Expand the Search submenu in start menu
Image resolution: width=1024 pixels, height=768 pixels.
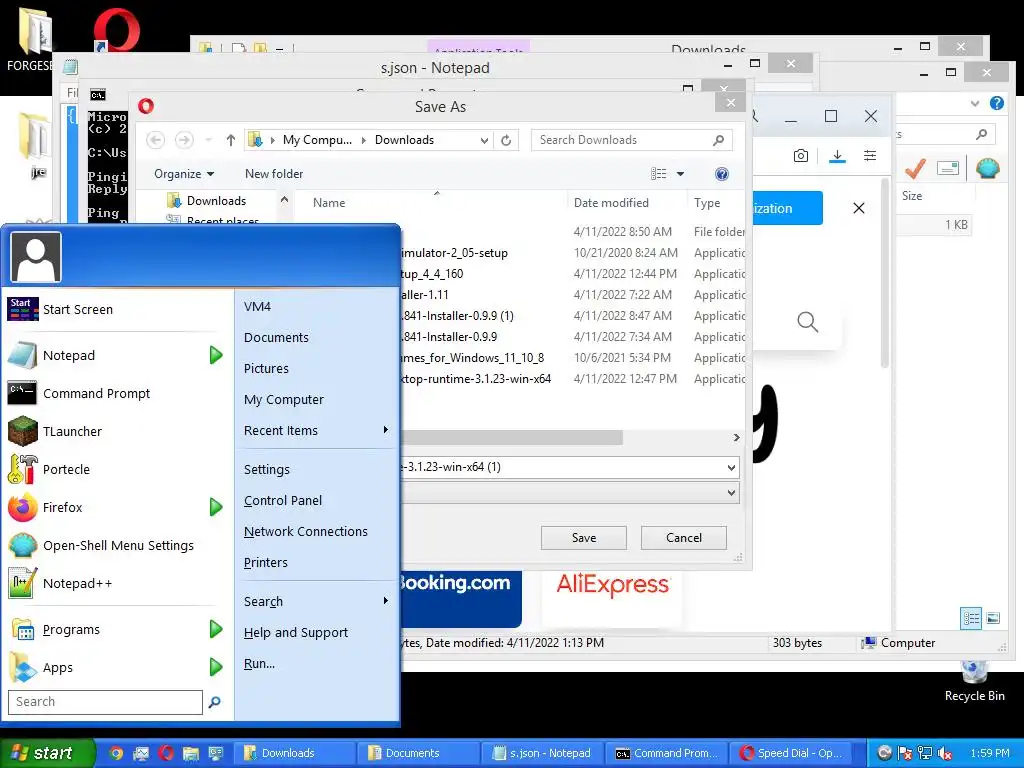point(317,601)
